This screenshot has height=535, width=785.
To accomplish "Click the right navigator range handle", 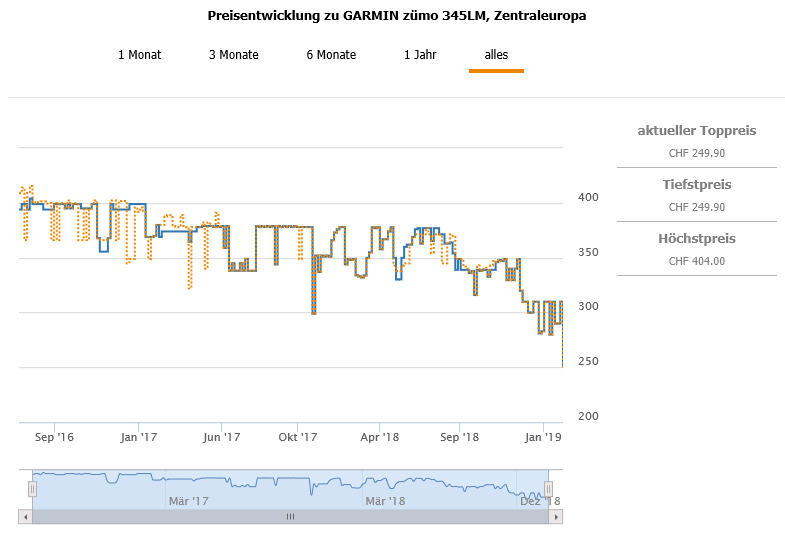I will [548, 489].
